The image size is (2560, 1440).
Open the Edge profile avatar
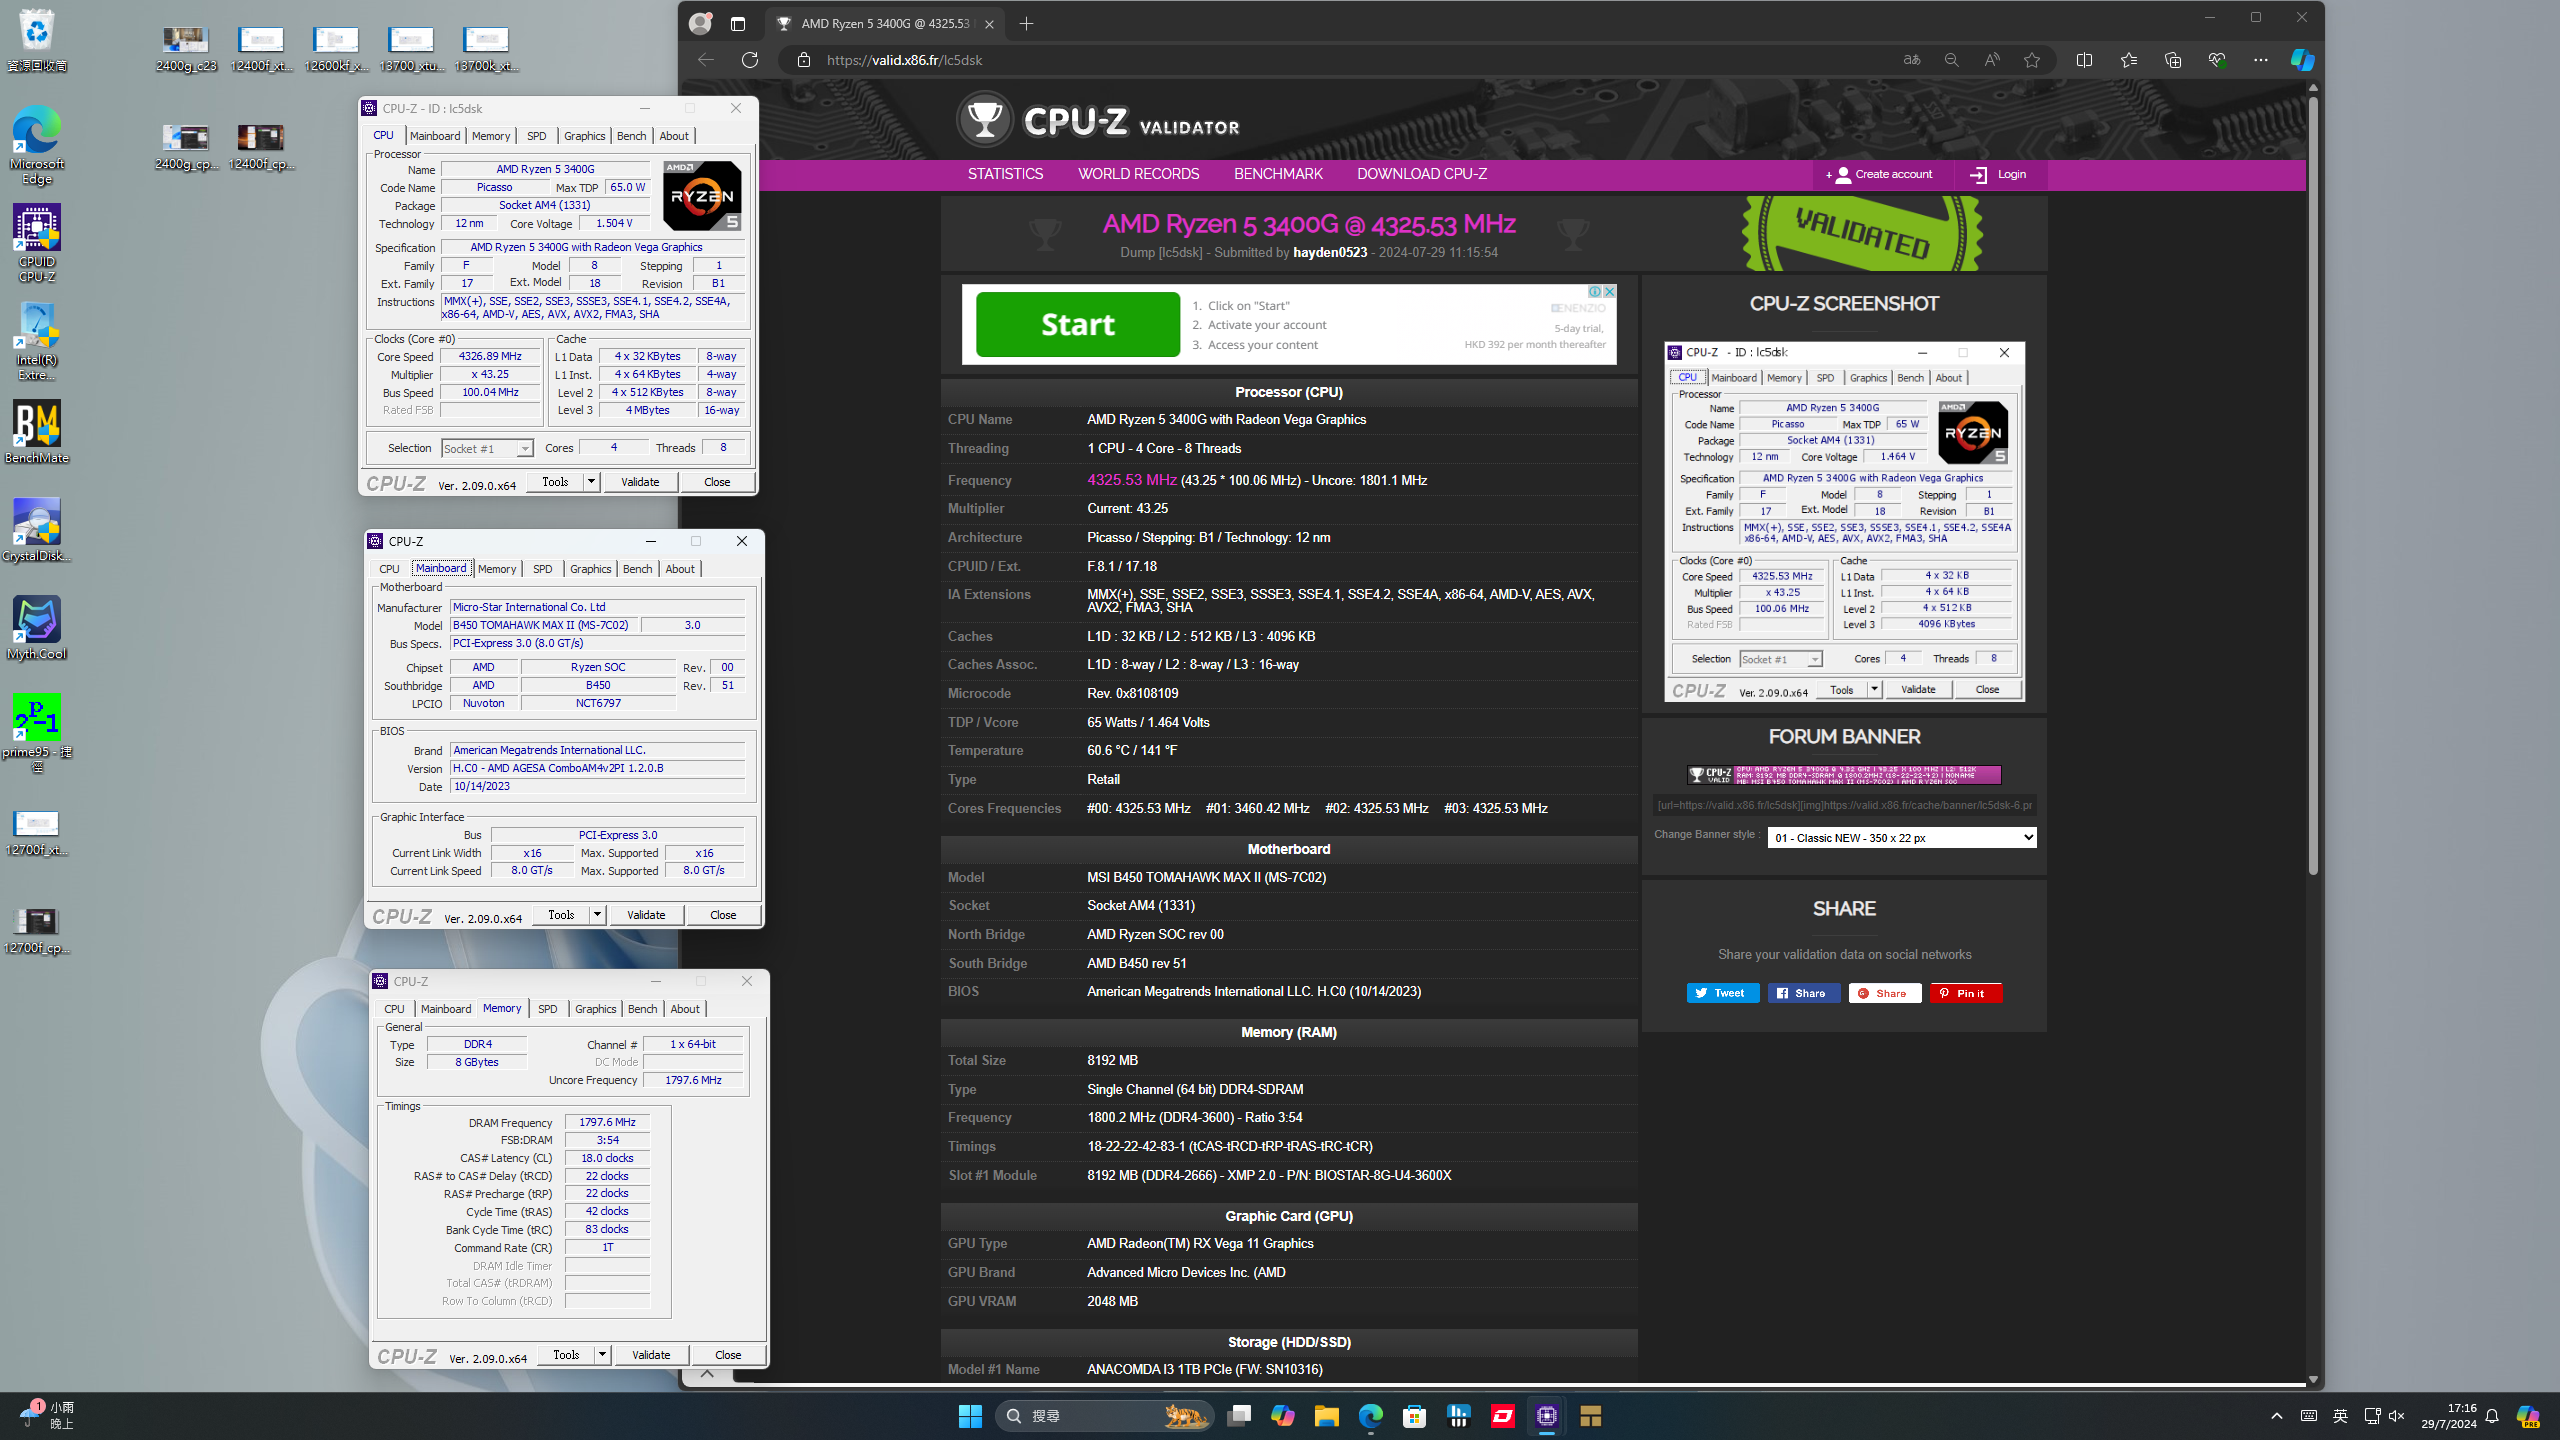coord(701,23)
